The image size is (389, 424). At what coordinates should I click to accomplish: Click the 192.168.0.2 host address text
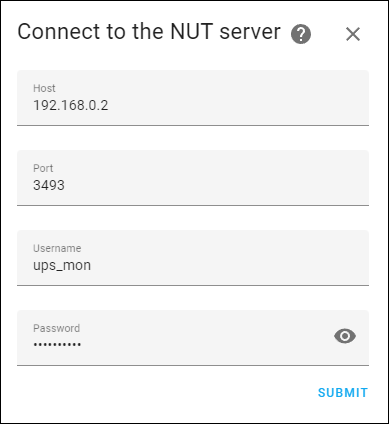71,105
